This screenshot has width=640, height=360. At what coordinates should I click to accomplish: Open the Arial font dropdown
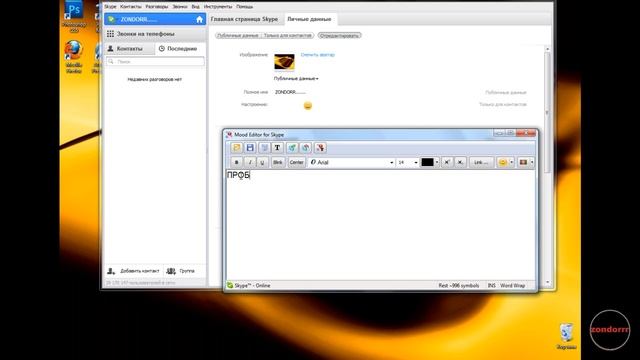tap(391, 162)
